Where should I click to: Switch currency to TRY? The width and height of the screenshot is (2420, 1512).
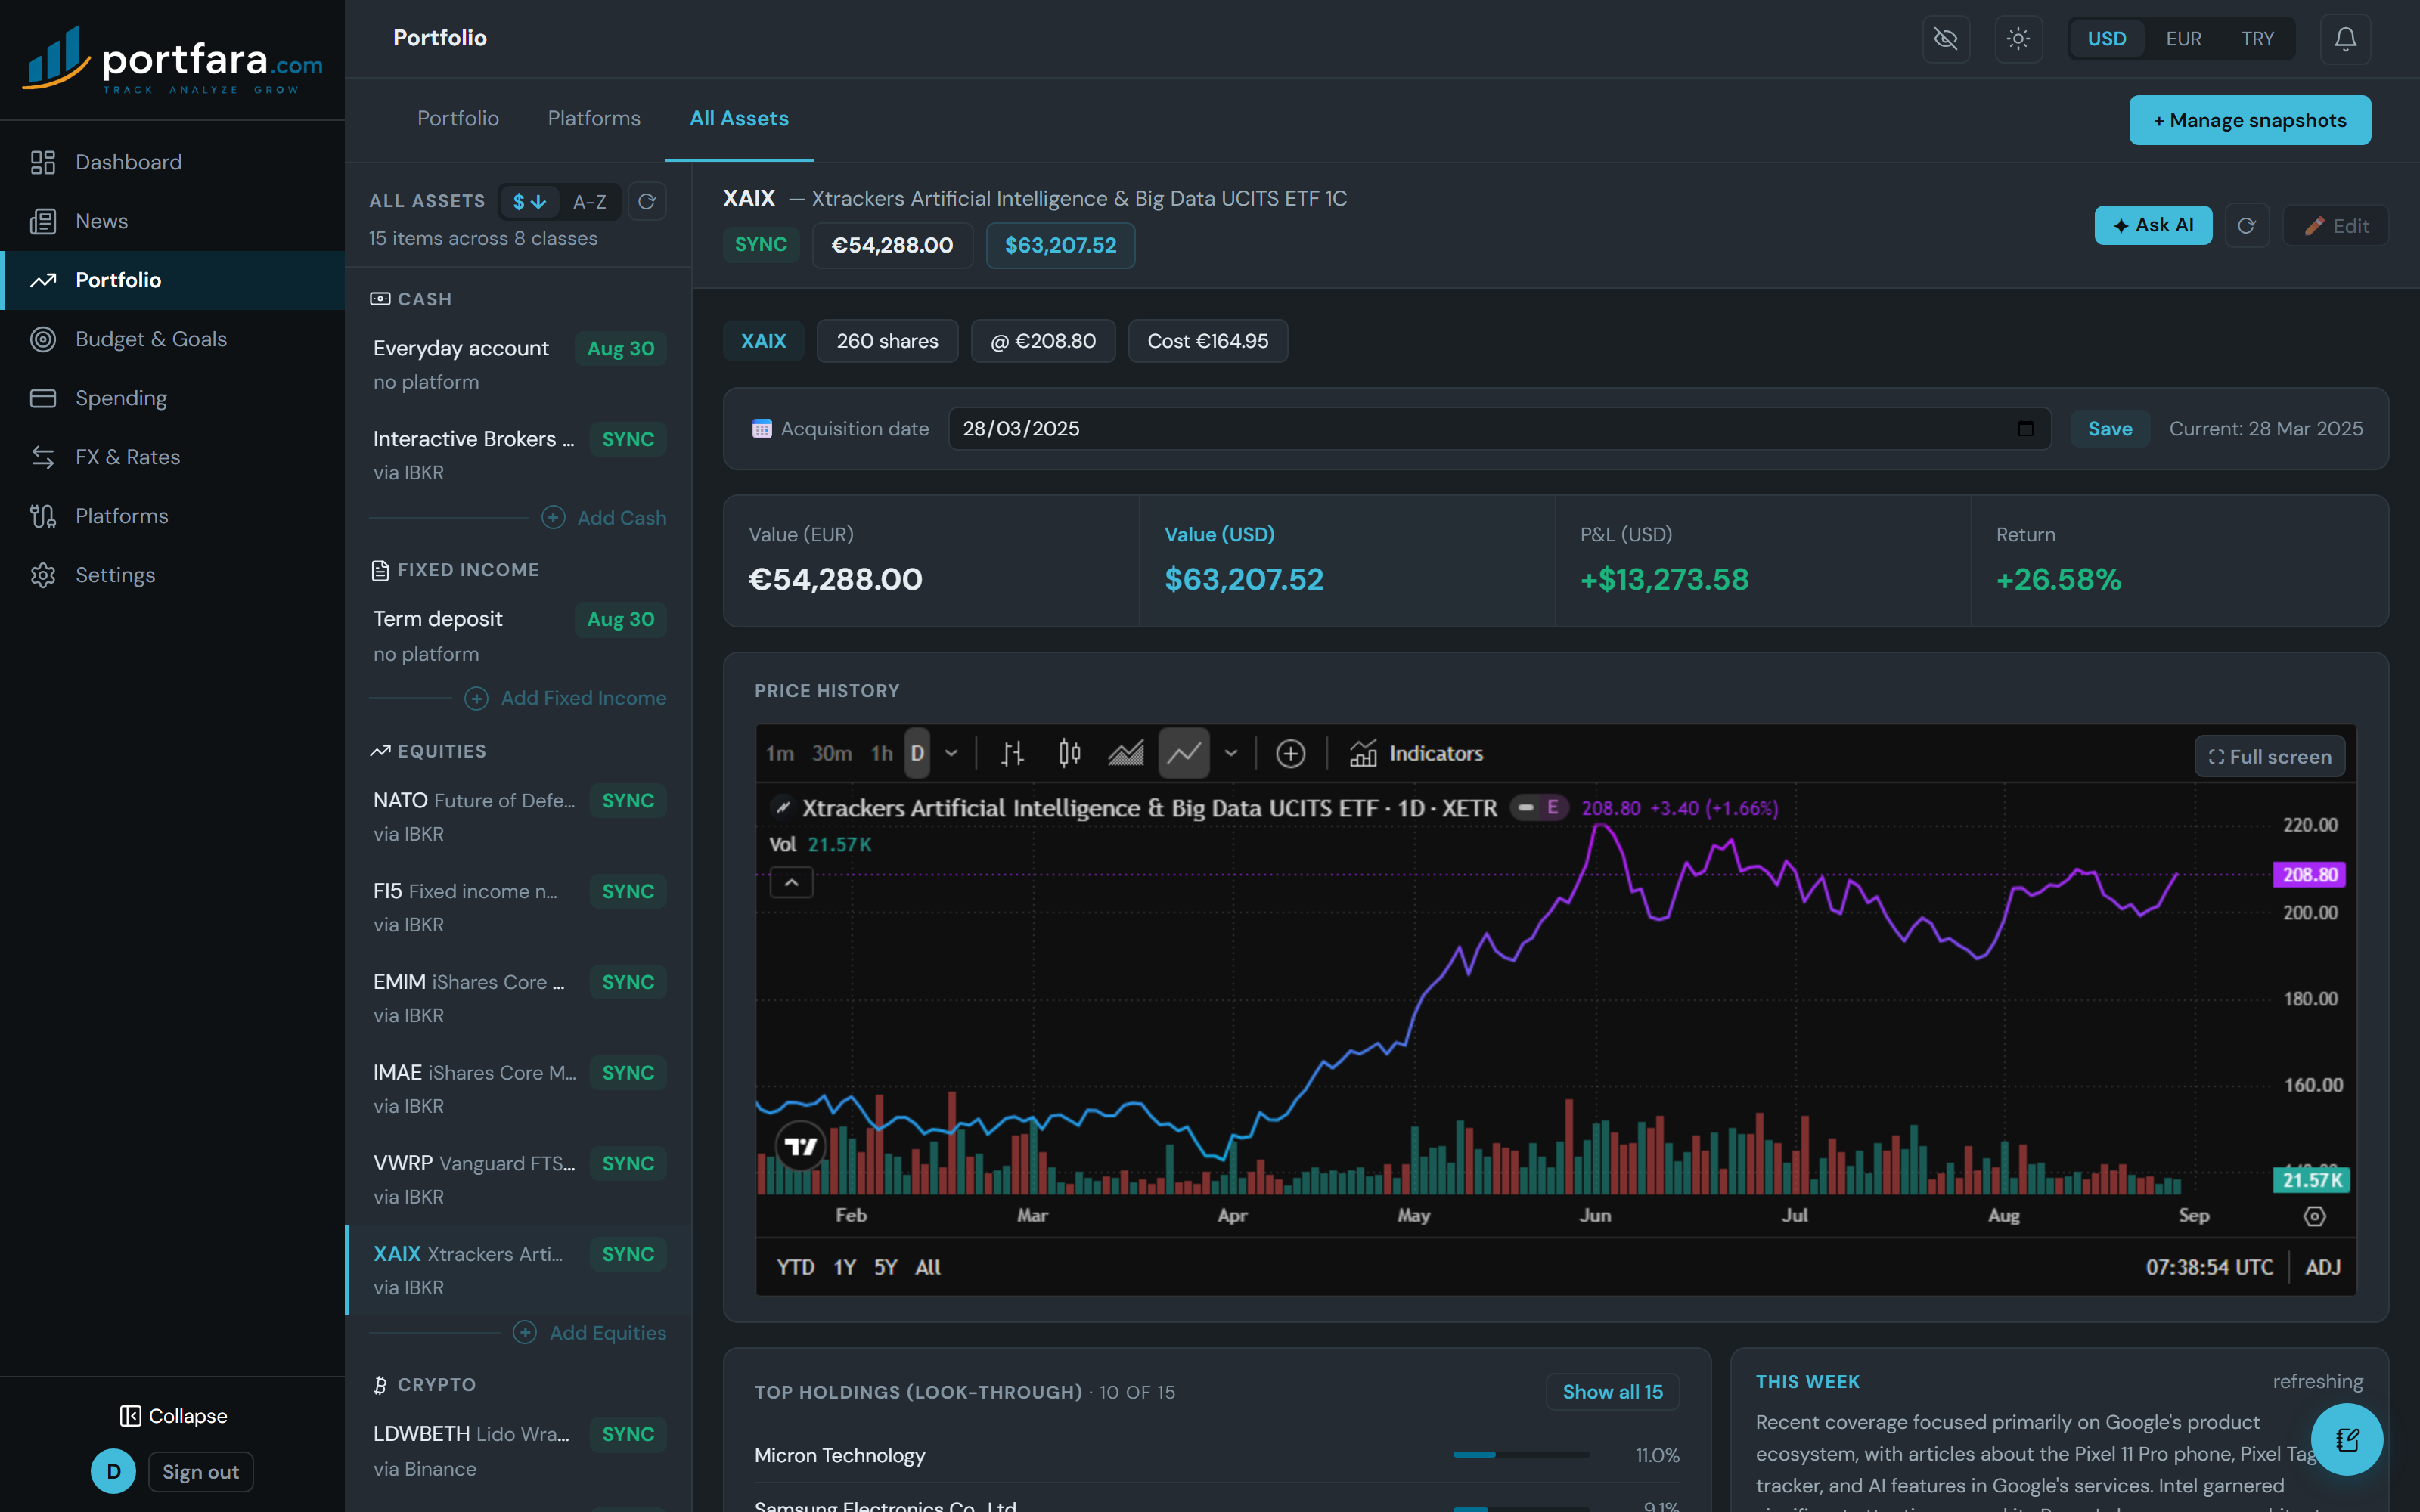pos(2257,39)
